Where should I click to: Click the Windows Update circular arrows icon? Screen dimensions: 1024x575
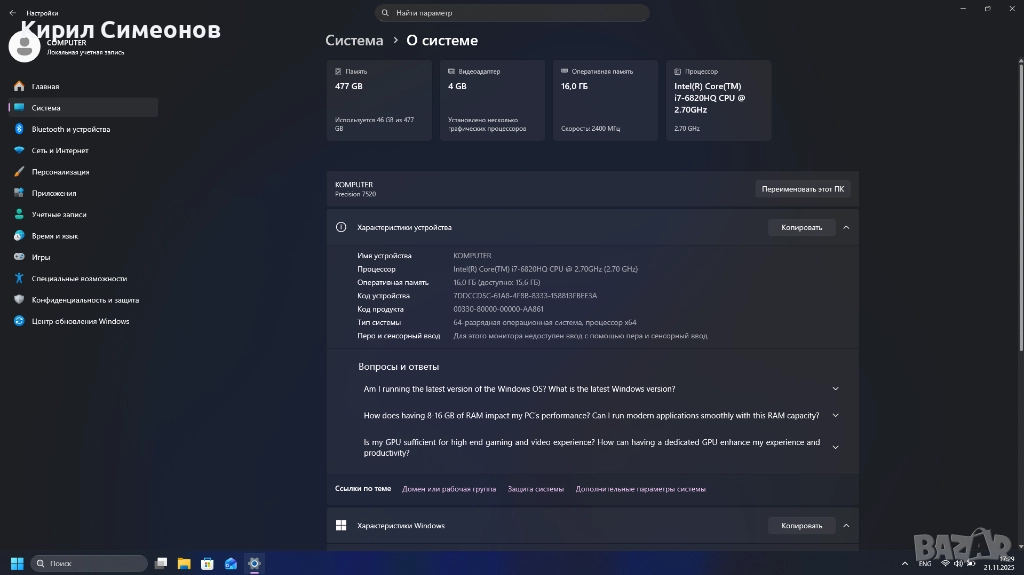tap(19, 321)
